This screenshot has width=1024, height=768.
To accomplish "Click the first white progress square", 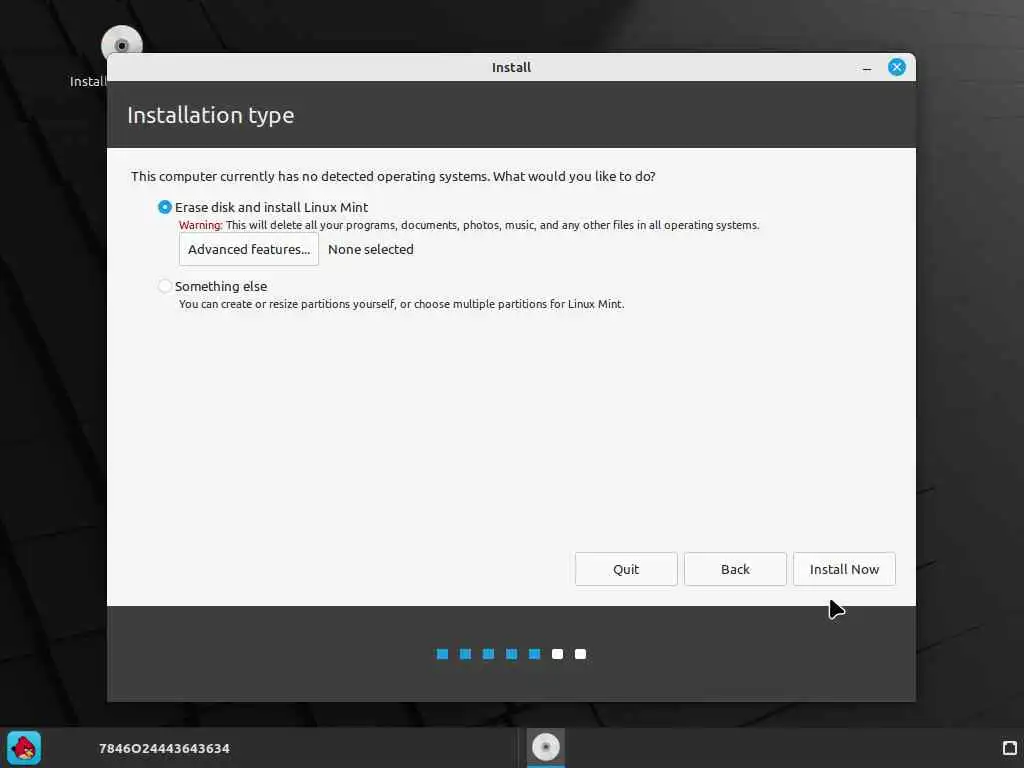I will 557,654.
